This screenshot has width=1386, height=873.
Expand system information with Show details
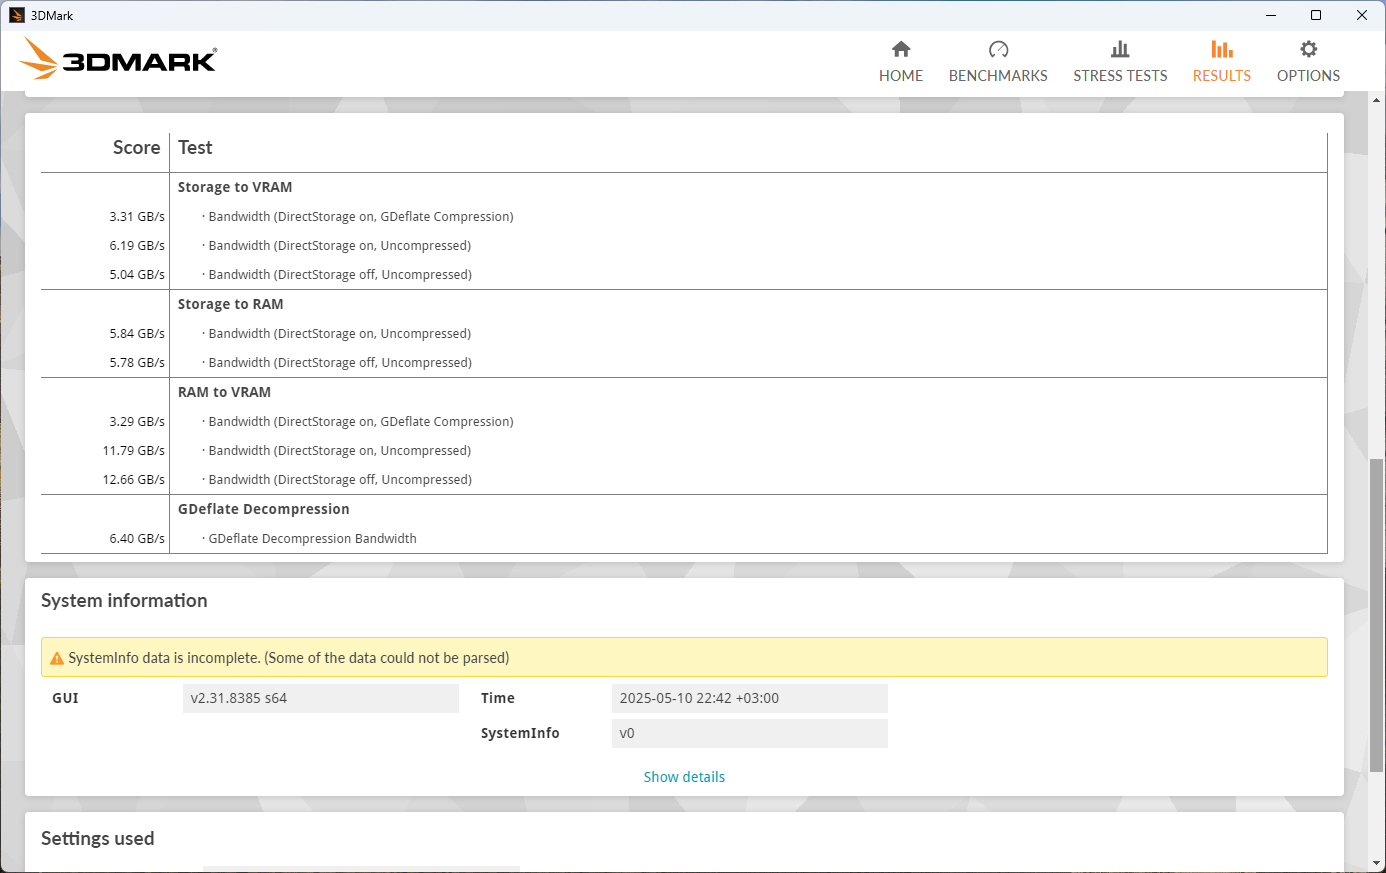[684, 777]
